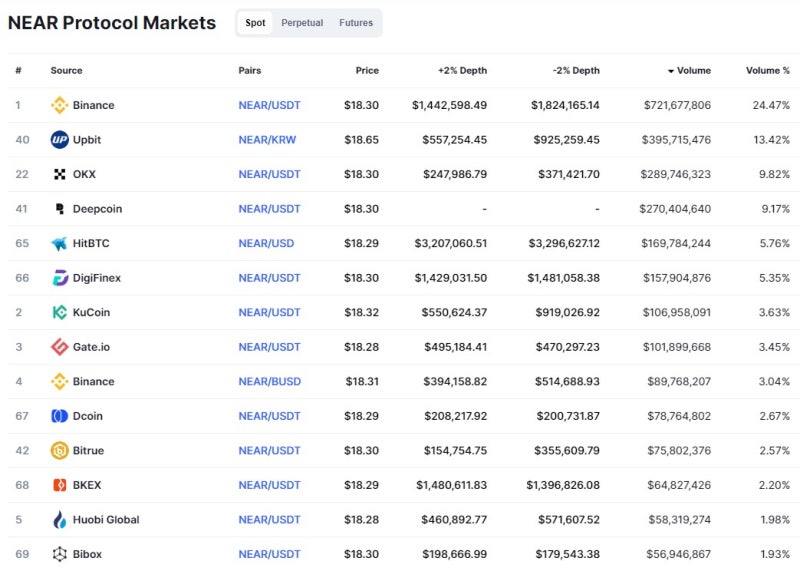800x571 pixels.
Task: Click the Binance logo in NEAR/USDT row
Action: [x=59, y=105]
